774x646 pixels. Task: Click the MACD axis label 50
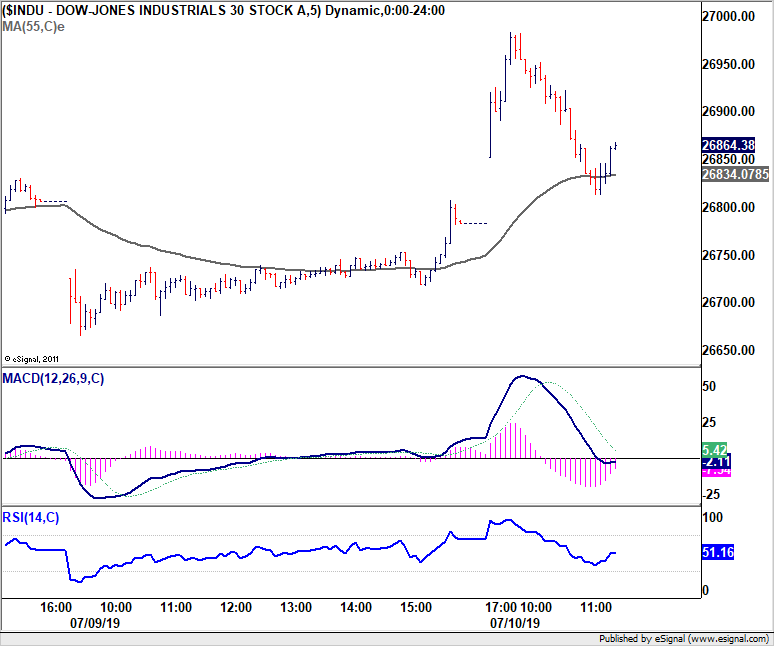(709, 386)
